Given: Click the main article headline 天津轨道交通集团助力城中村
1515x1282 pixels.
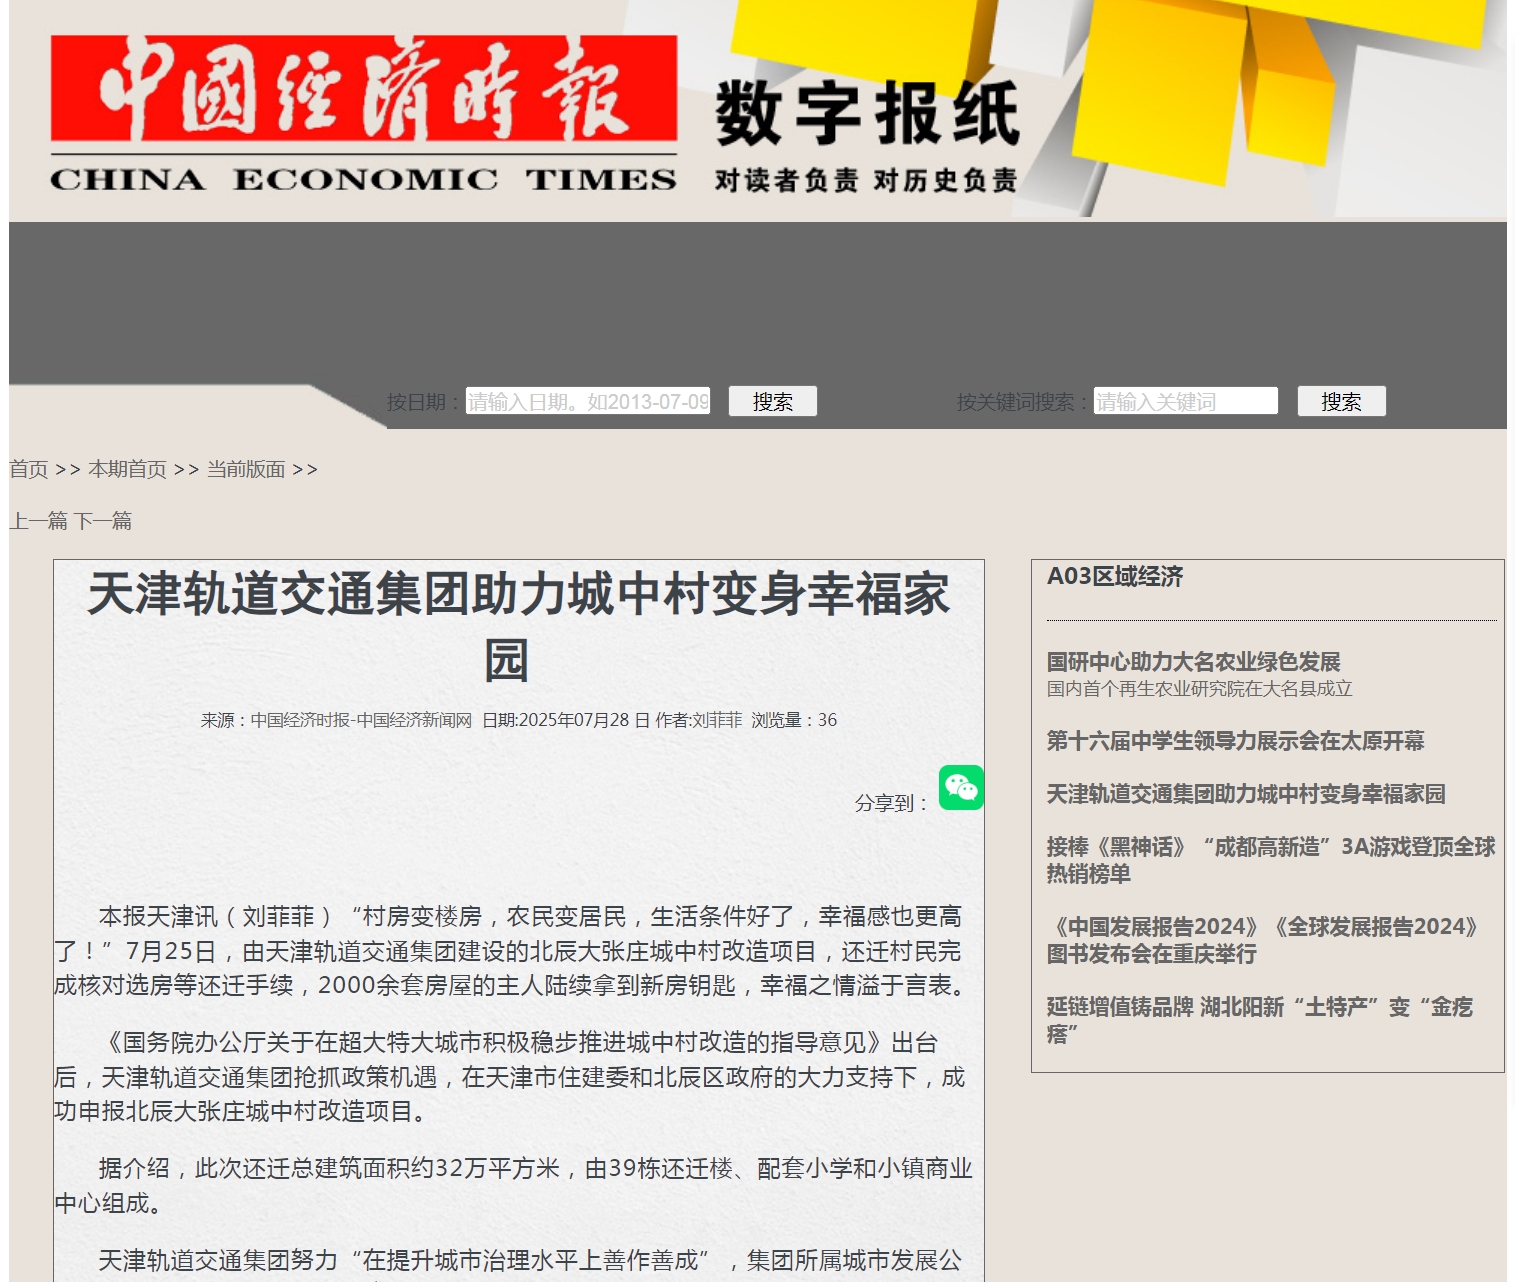Looking at the screenshot, I should click(x=518, y=627).
